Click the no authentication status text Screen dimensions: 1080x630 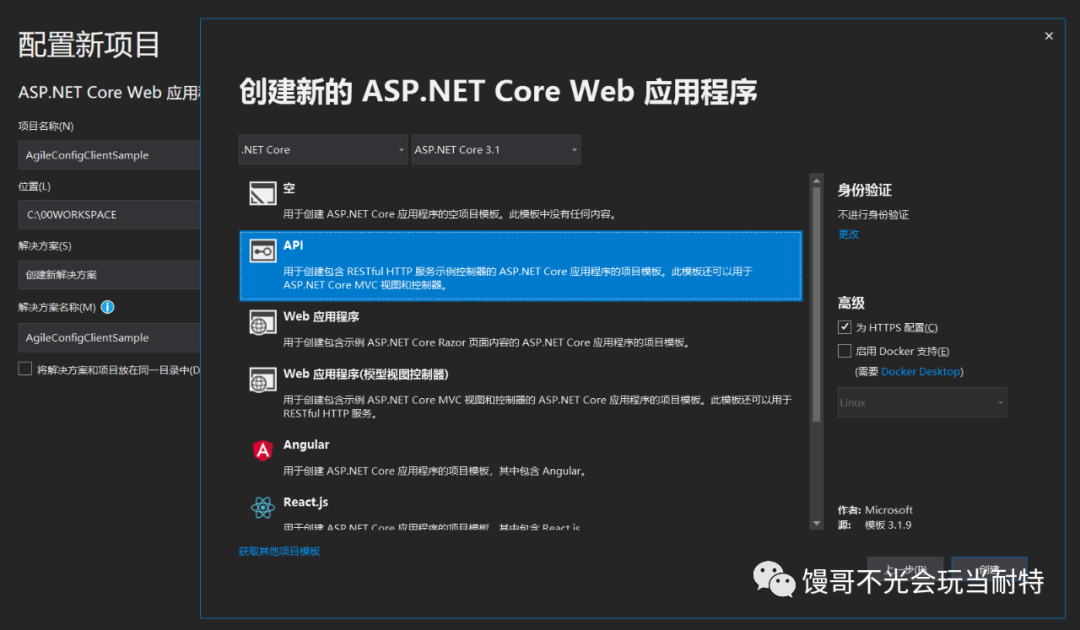pos(873,214)
